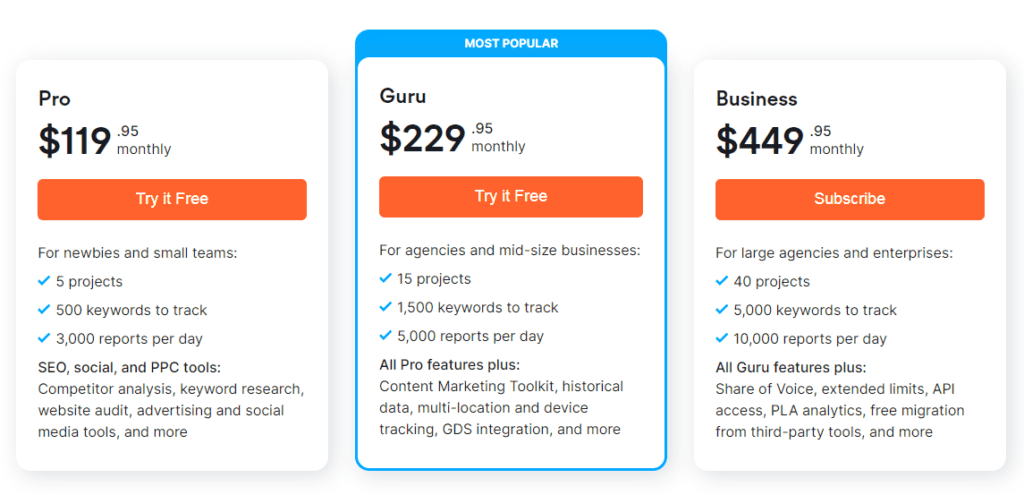The height and width of the screenshot is (495, 1024).
Task: Click the checkmark next to 500 keywords
Action: (x=44, y=310)
